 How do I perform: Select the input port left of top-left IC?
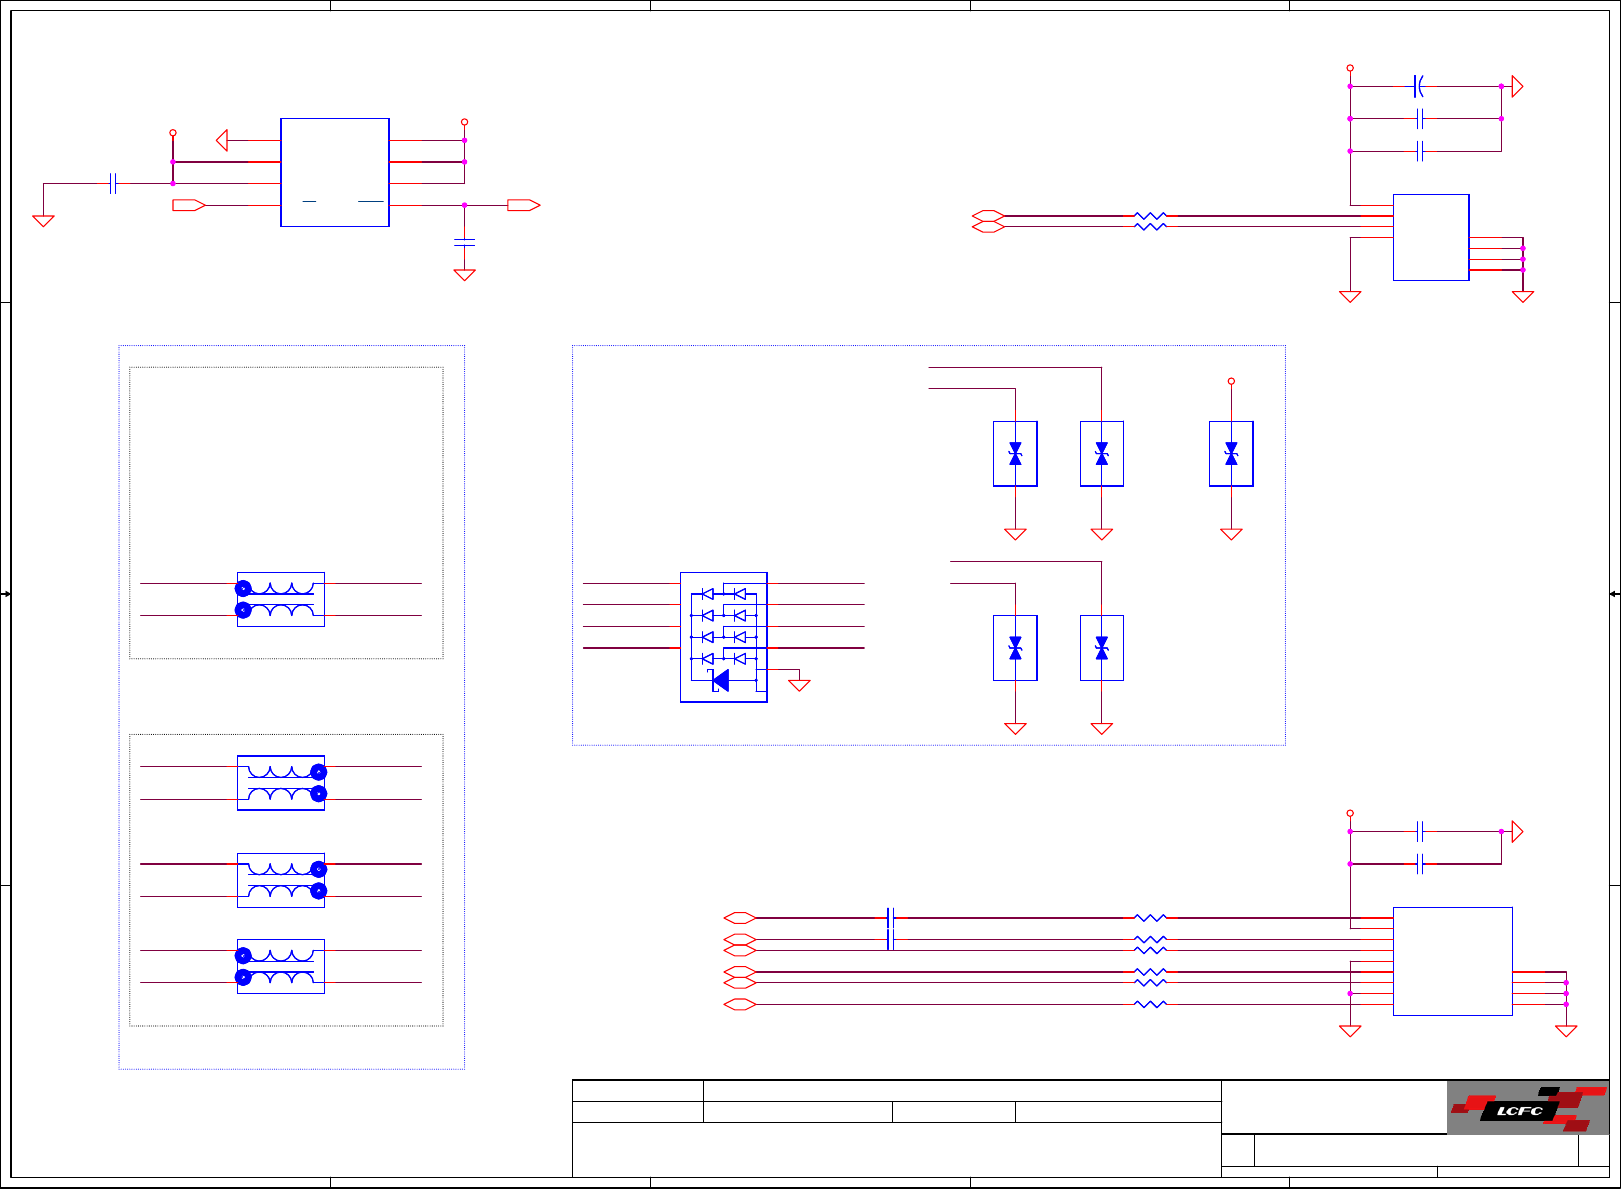click(189, 205)
